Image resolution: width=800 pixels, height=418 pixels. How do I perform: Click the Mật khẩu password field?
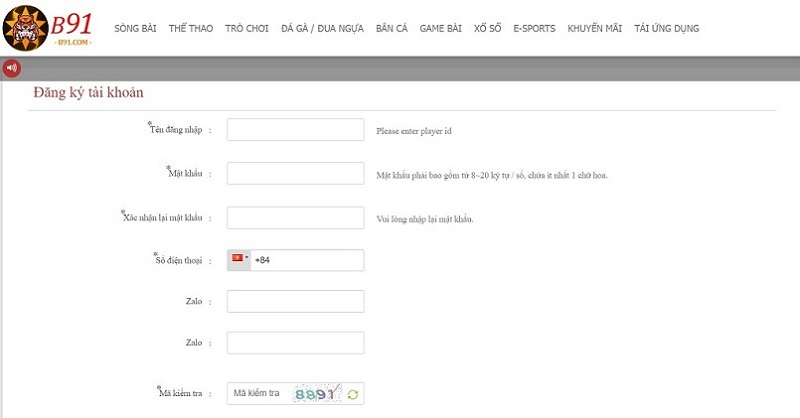pos(295,174)
